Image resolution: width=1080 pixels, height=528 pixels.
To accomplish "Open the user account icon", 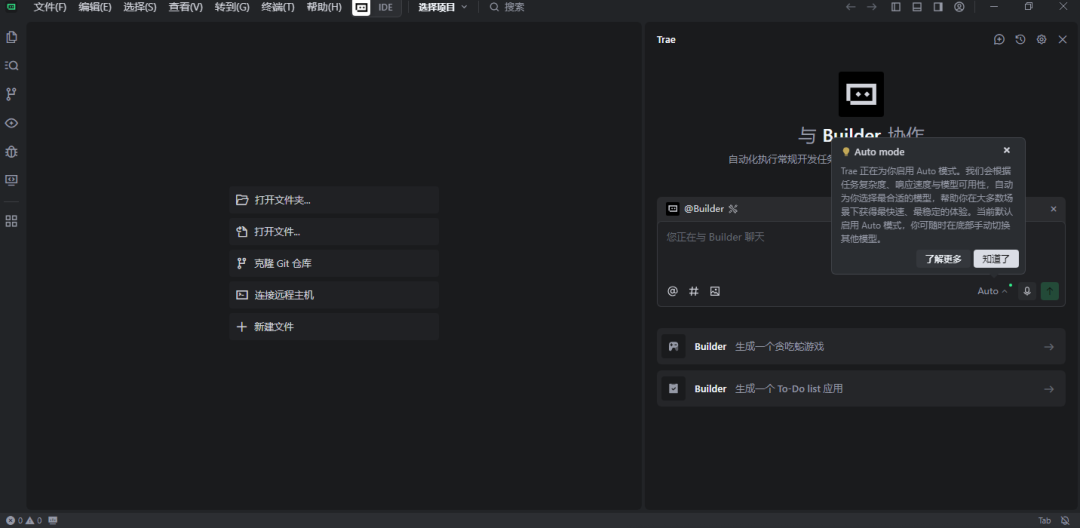I will (x=959, y=7).
